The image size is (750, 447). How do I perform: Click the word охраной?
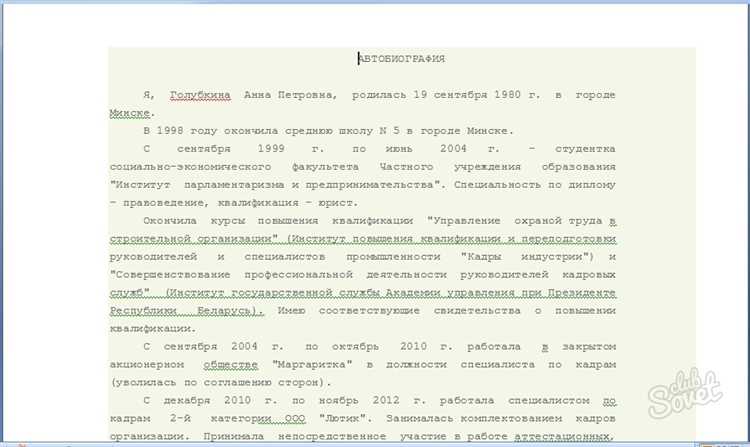538,221
